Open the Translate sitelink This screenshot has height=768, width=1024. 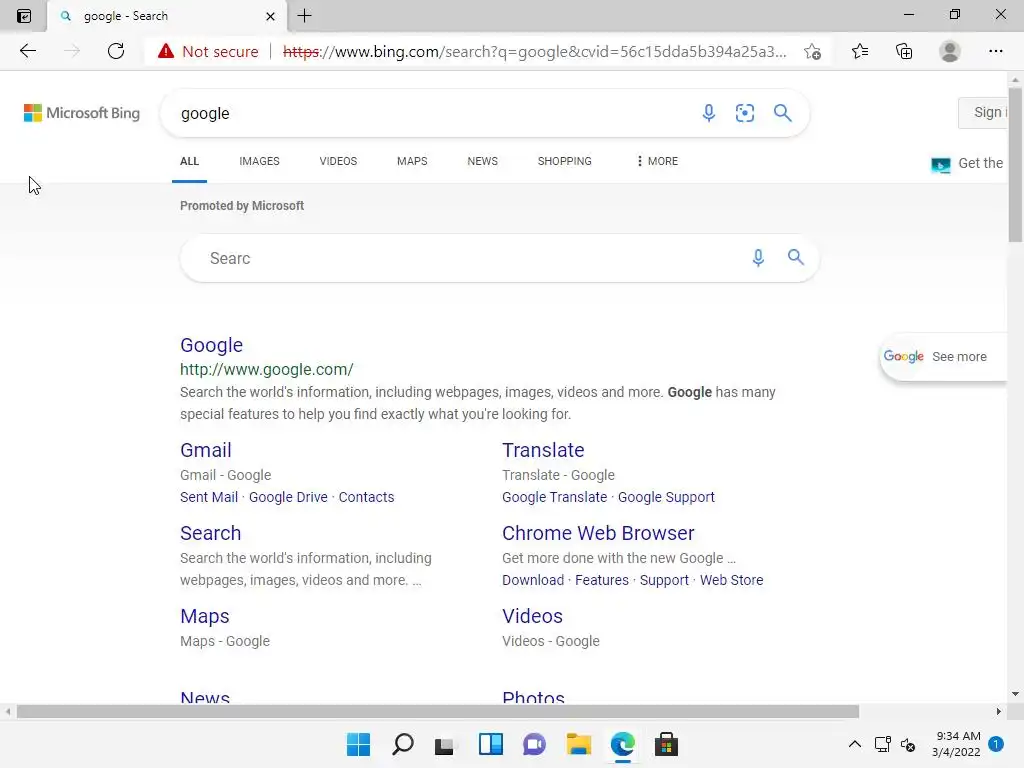coord(543,450)
